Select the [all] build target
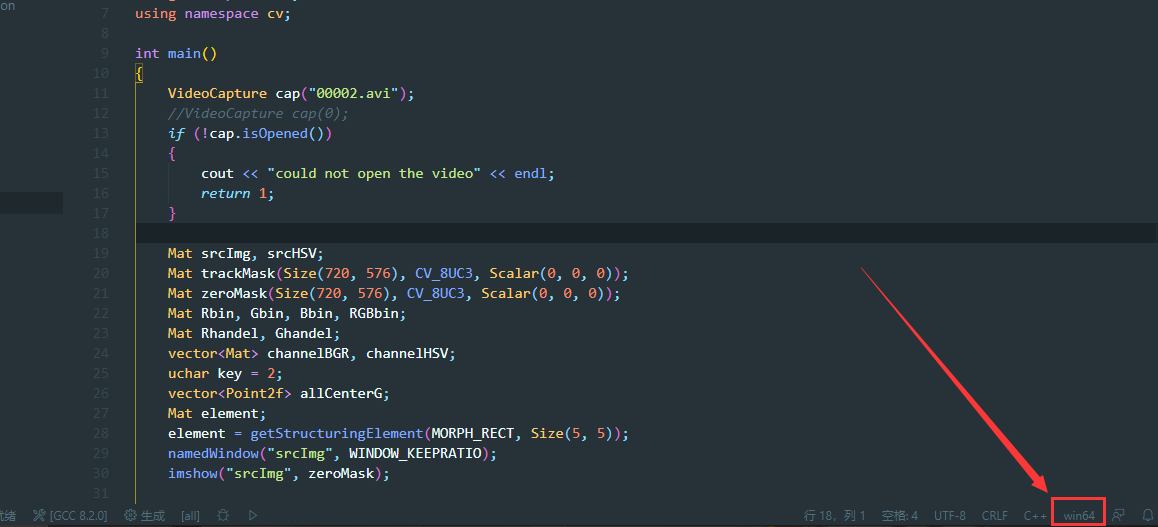 (x=191, y=515)
